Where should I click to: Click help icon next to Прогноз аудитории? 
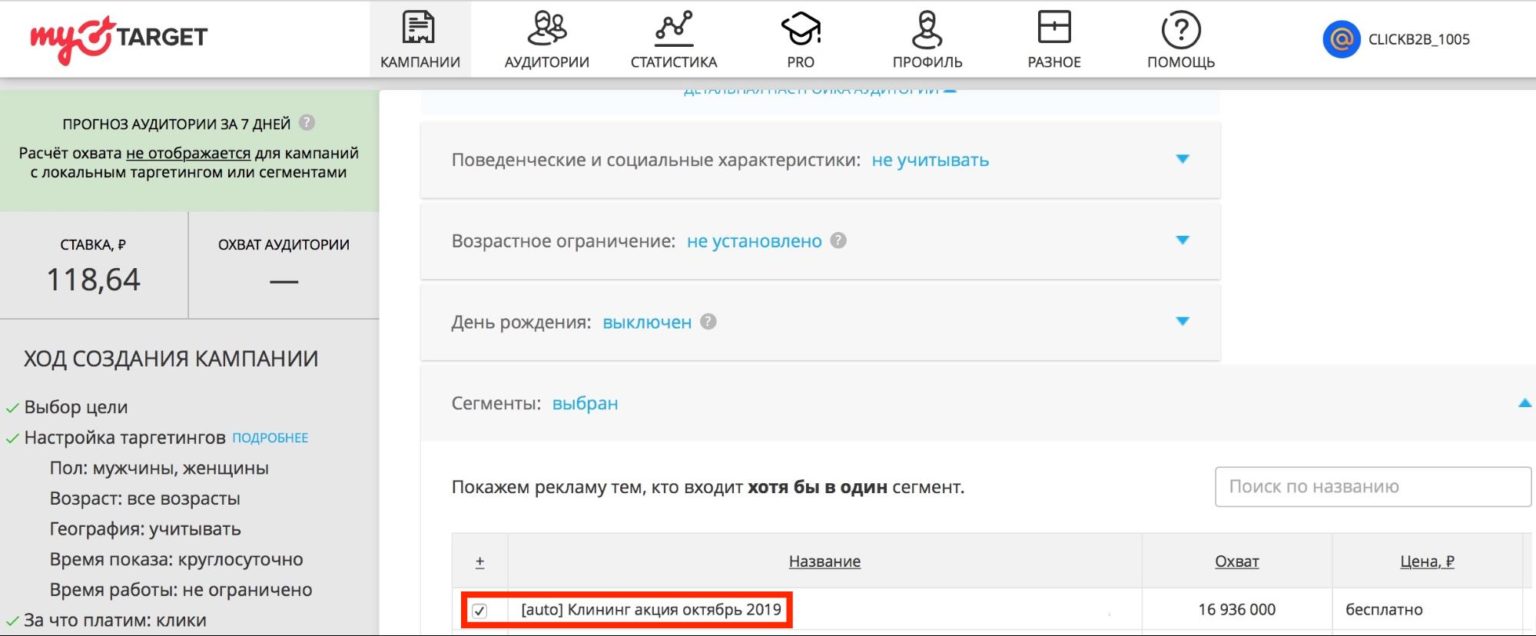(x=307, y=124)
